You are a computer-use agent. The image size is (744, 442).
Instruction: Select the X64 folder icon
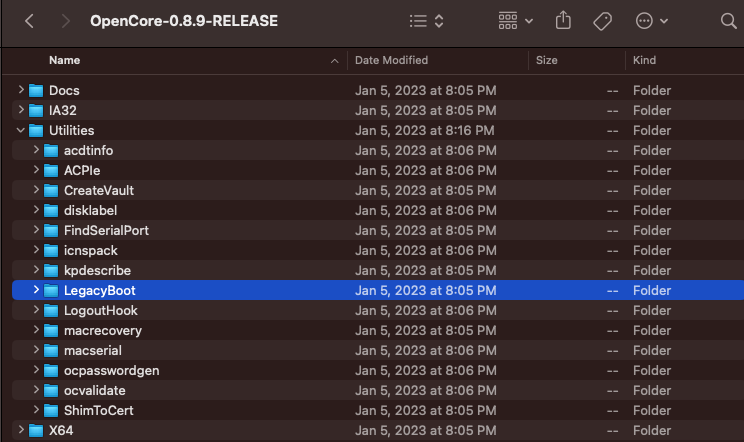(x=36, y=431)
